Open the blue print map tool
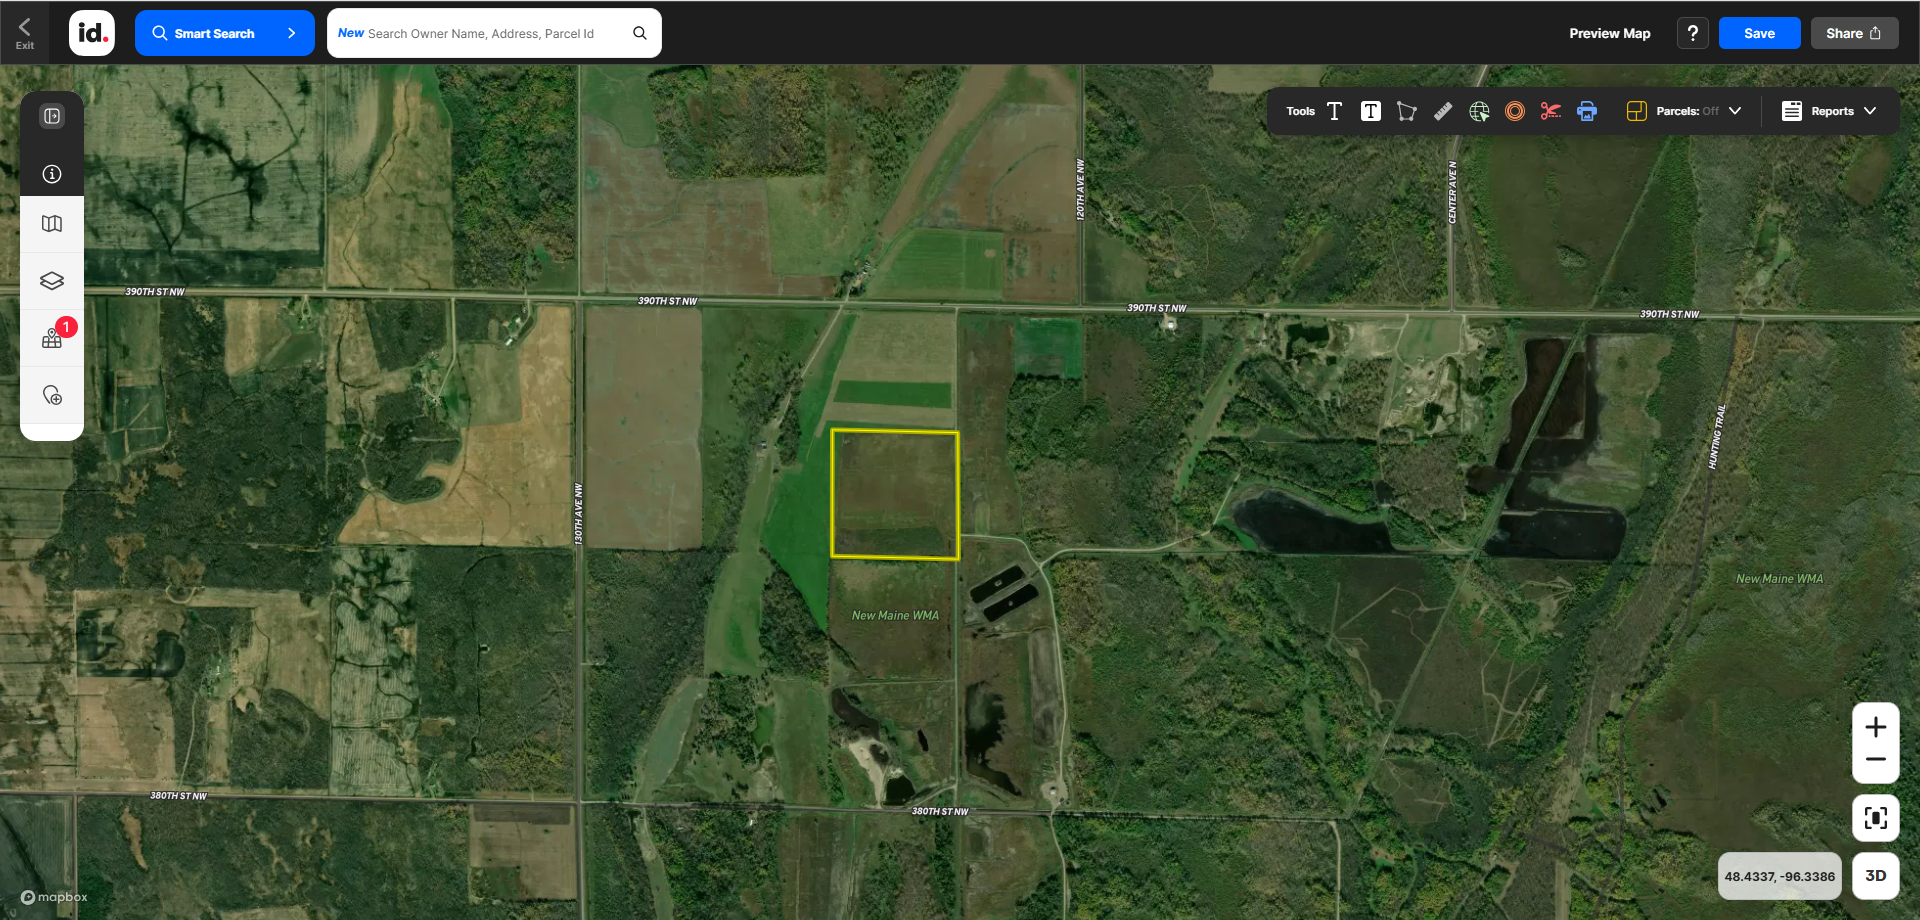This screenshot has width=1920, height=920. (x=1587, y=111)
